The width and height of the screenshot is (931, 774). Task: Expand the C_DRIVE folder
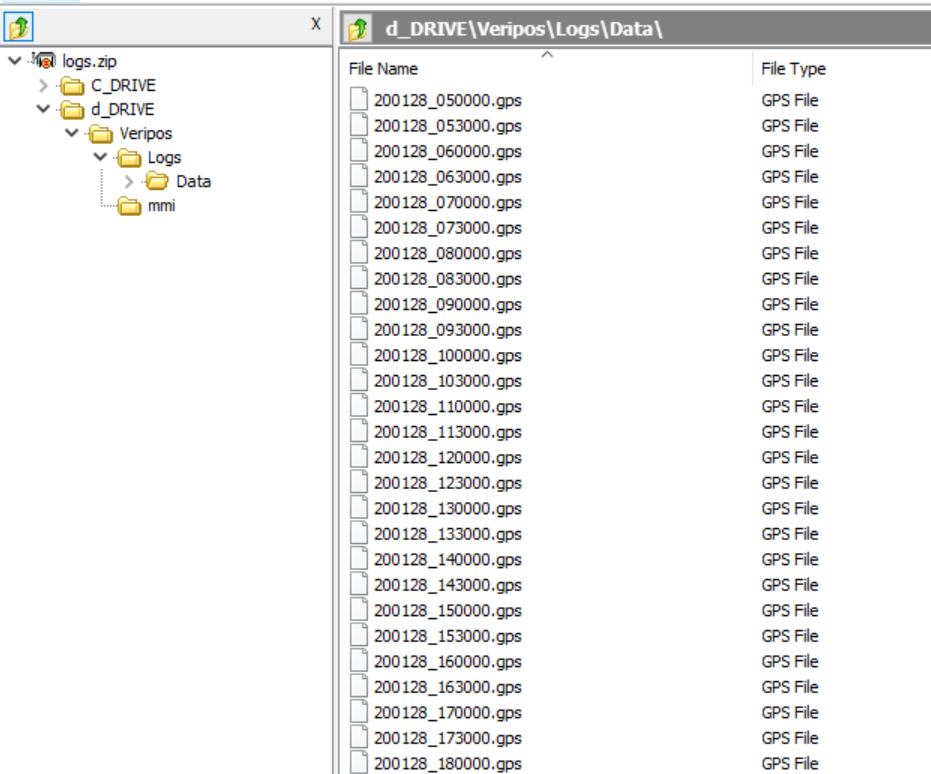coord(43,85)
